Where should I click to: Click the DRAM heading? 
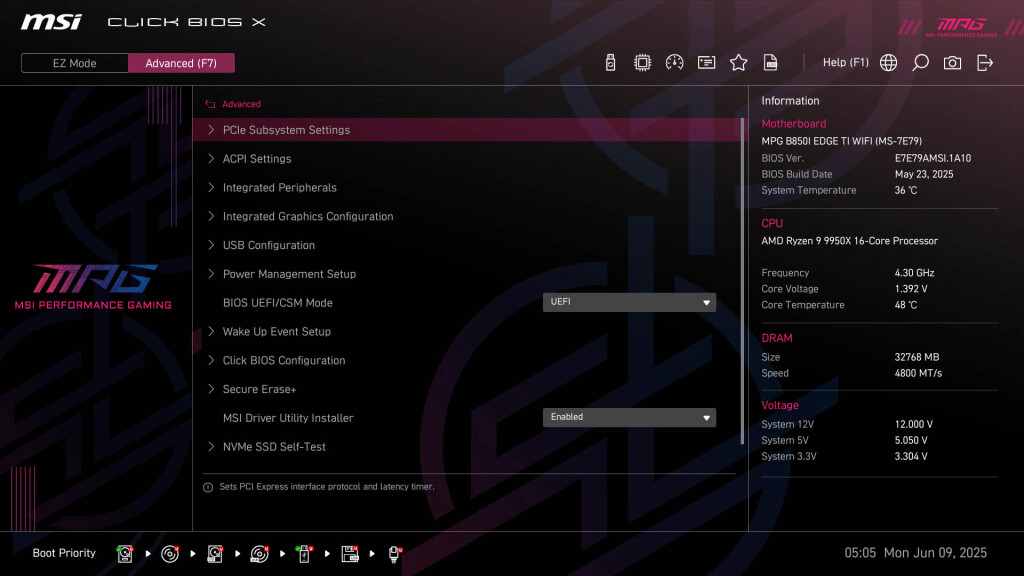776,338
